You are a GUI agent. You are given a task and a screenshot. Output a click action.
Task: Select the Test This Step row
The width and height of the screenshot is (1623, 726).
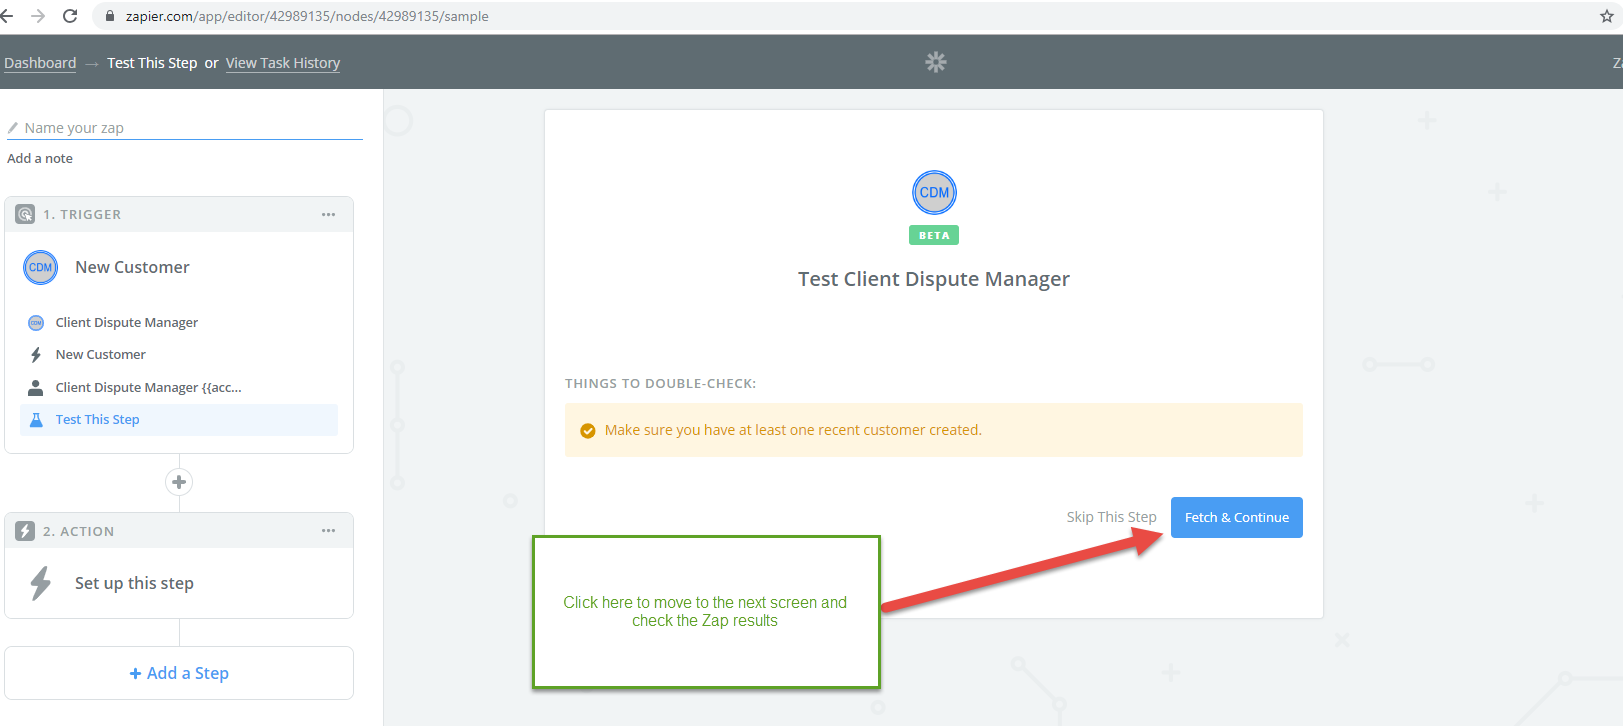179,420
